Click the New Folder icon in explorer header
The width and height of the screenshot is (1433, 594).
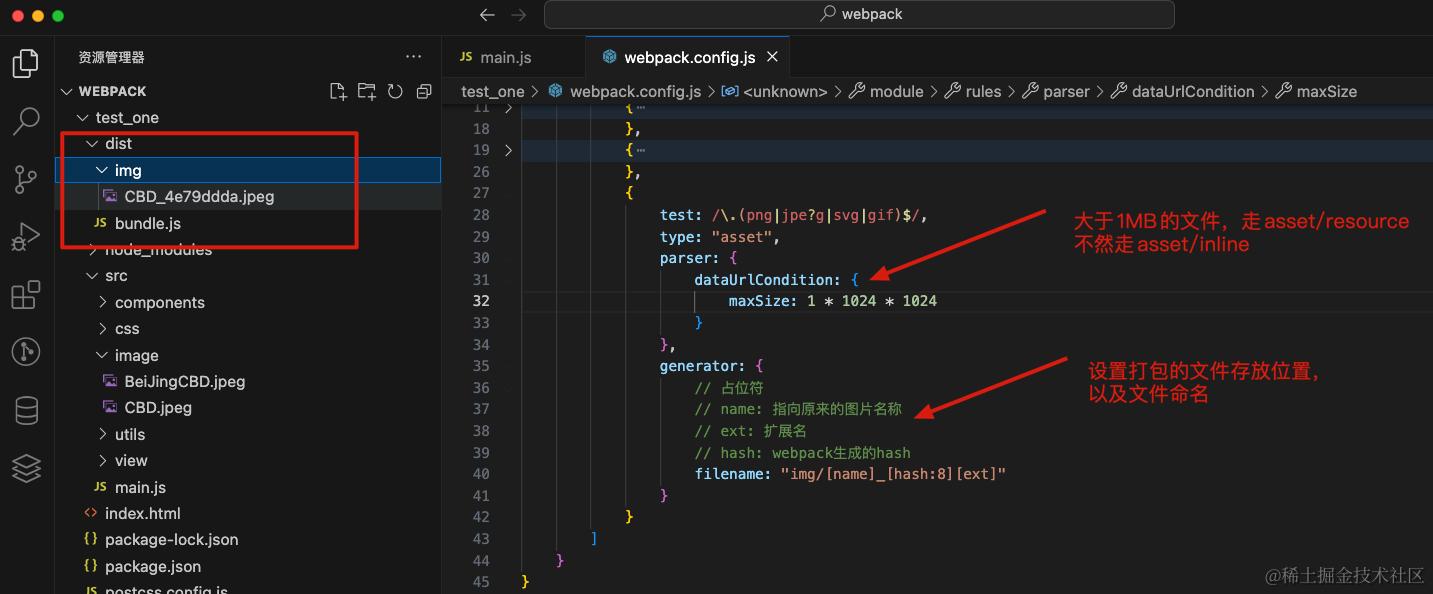[x=367, y=91]
